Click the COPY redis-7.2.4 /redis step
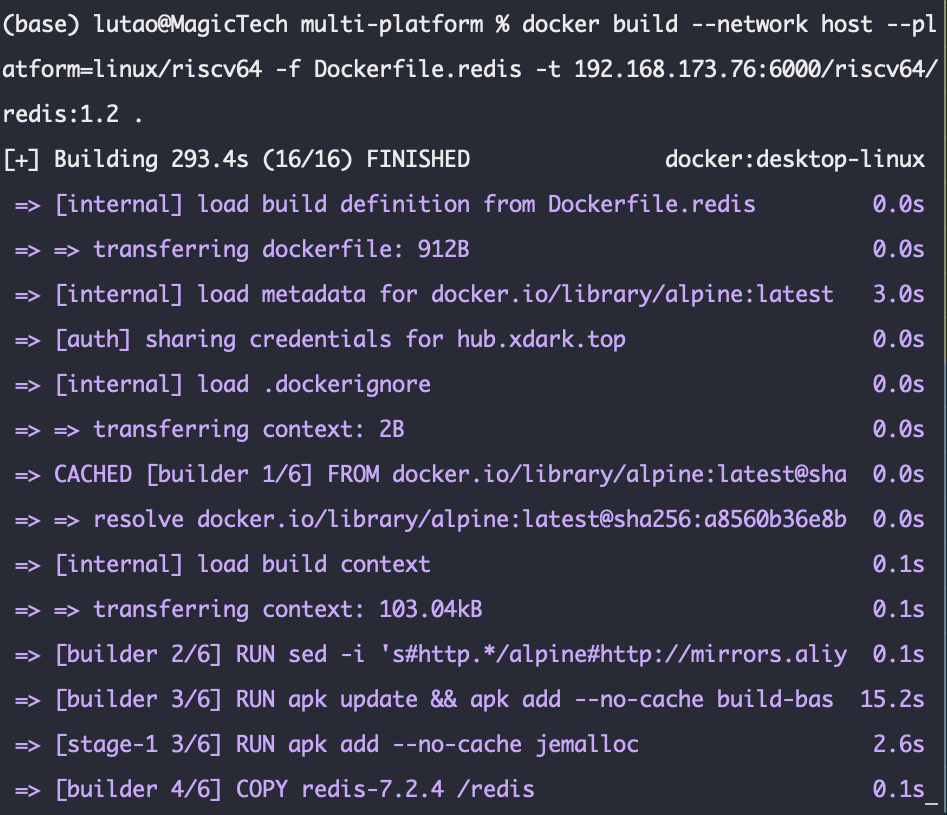This screenshot has height=815, width=947. click(x=385, y=789)
